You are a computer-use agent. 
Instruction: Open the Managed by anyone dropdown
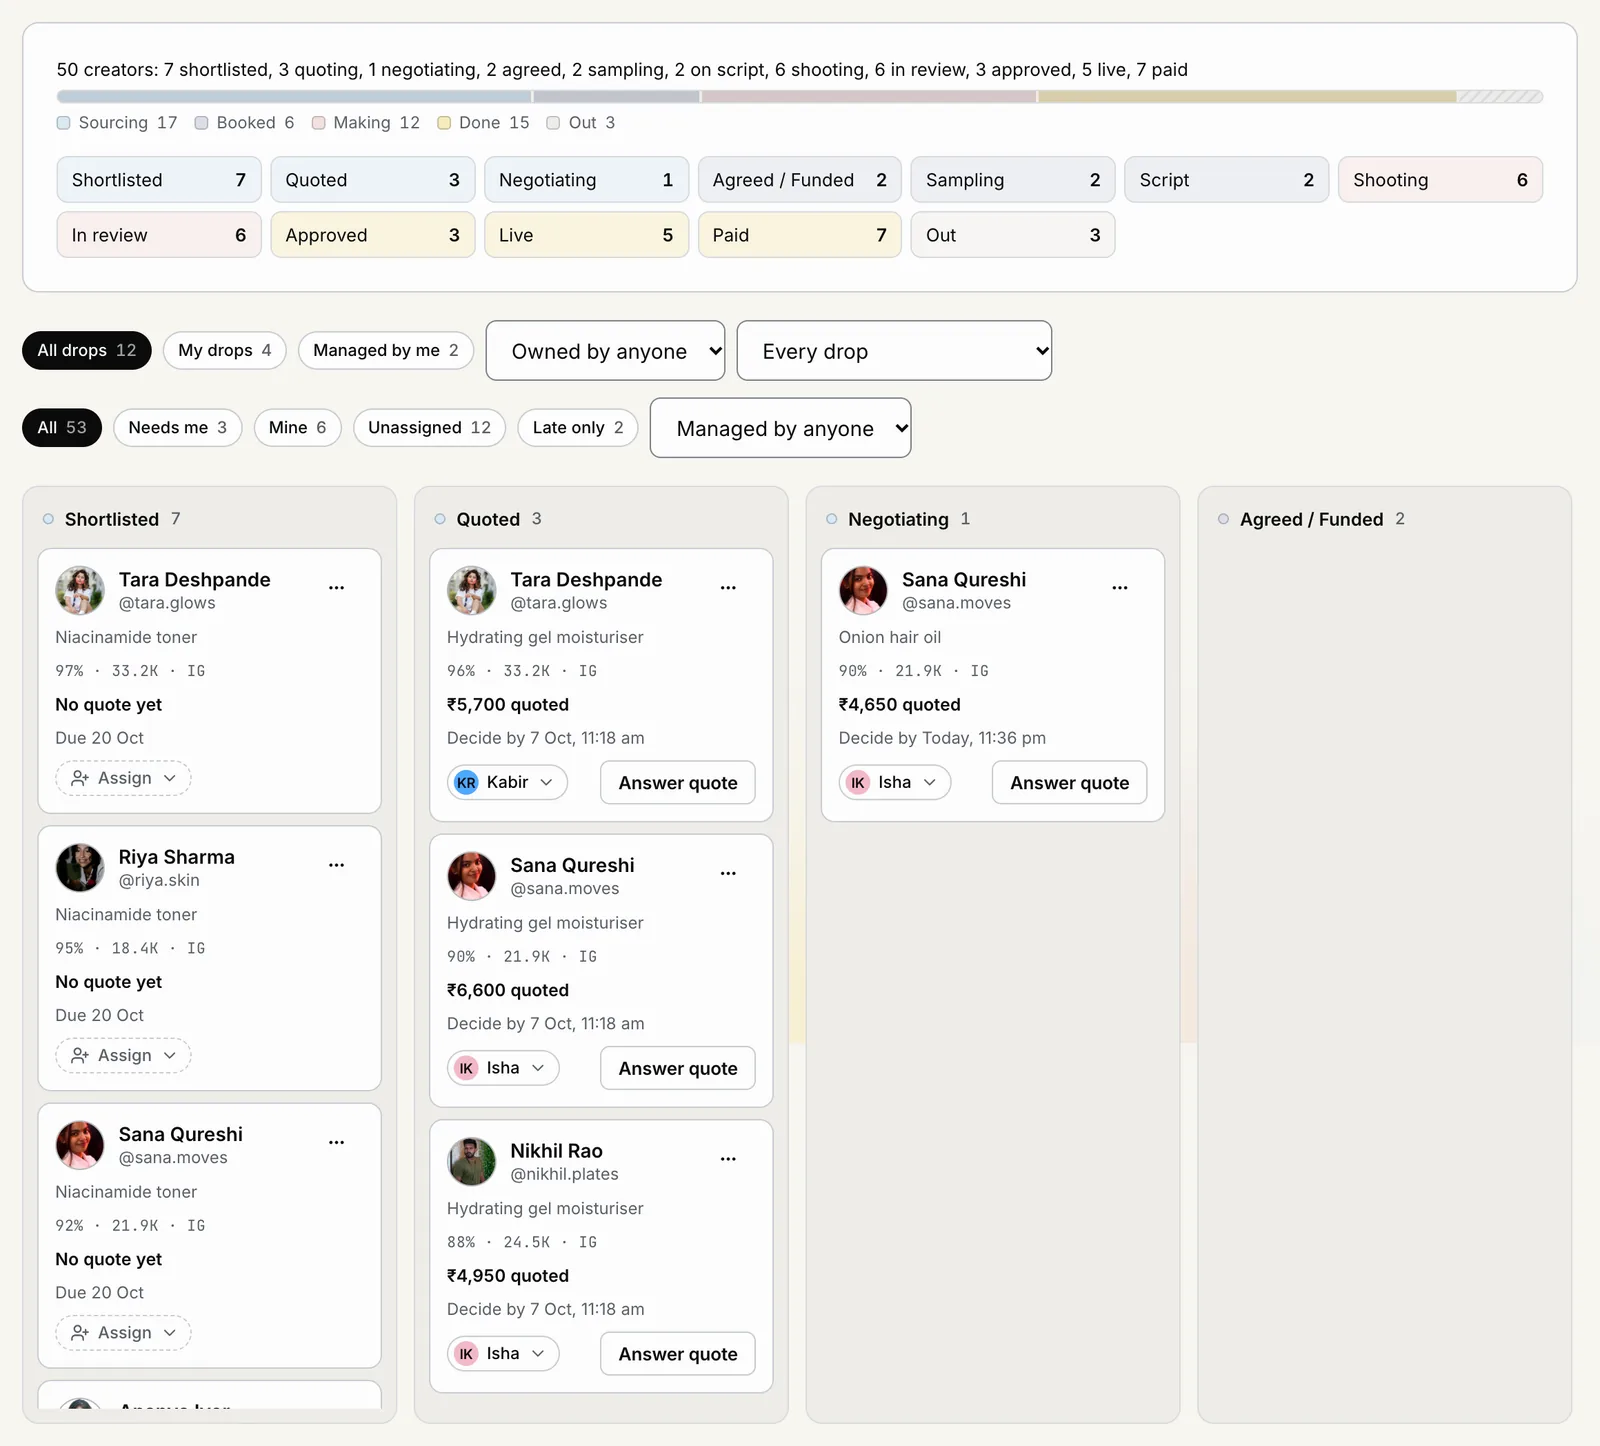coord(780,428)
